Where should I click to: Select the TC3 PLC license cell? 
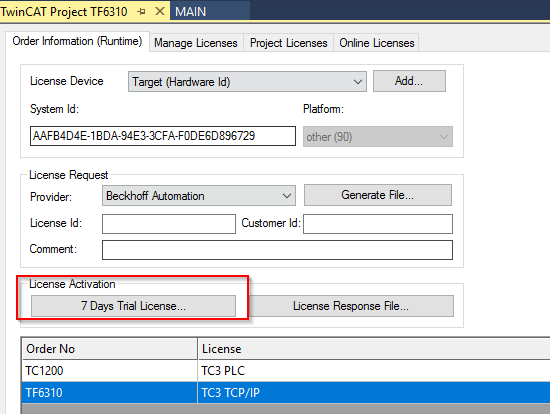point(374,370)
